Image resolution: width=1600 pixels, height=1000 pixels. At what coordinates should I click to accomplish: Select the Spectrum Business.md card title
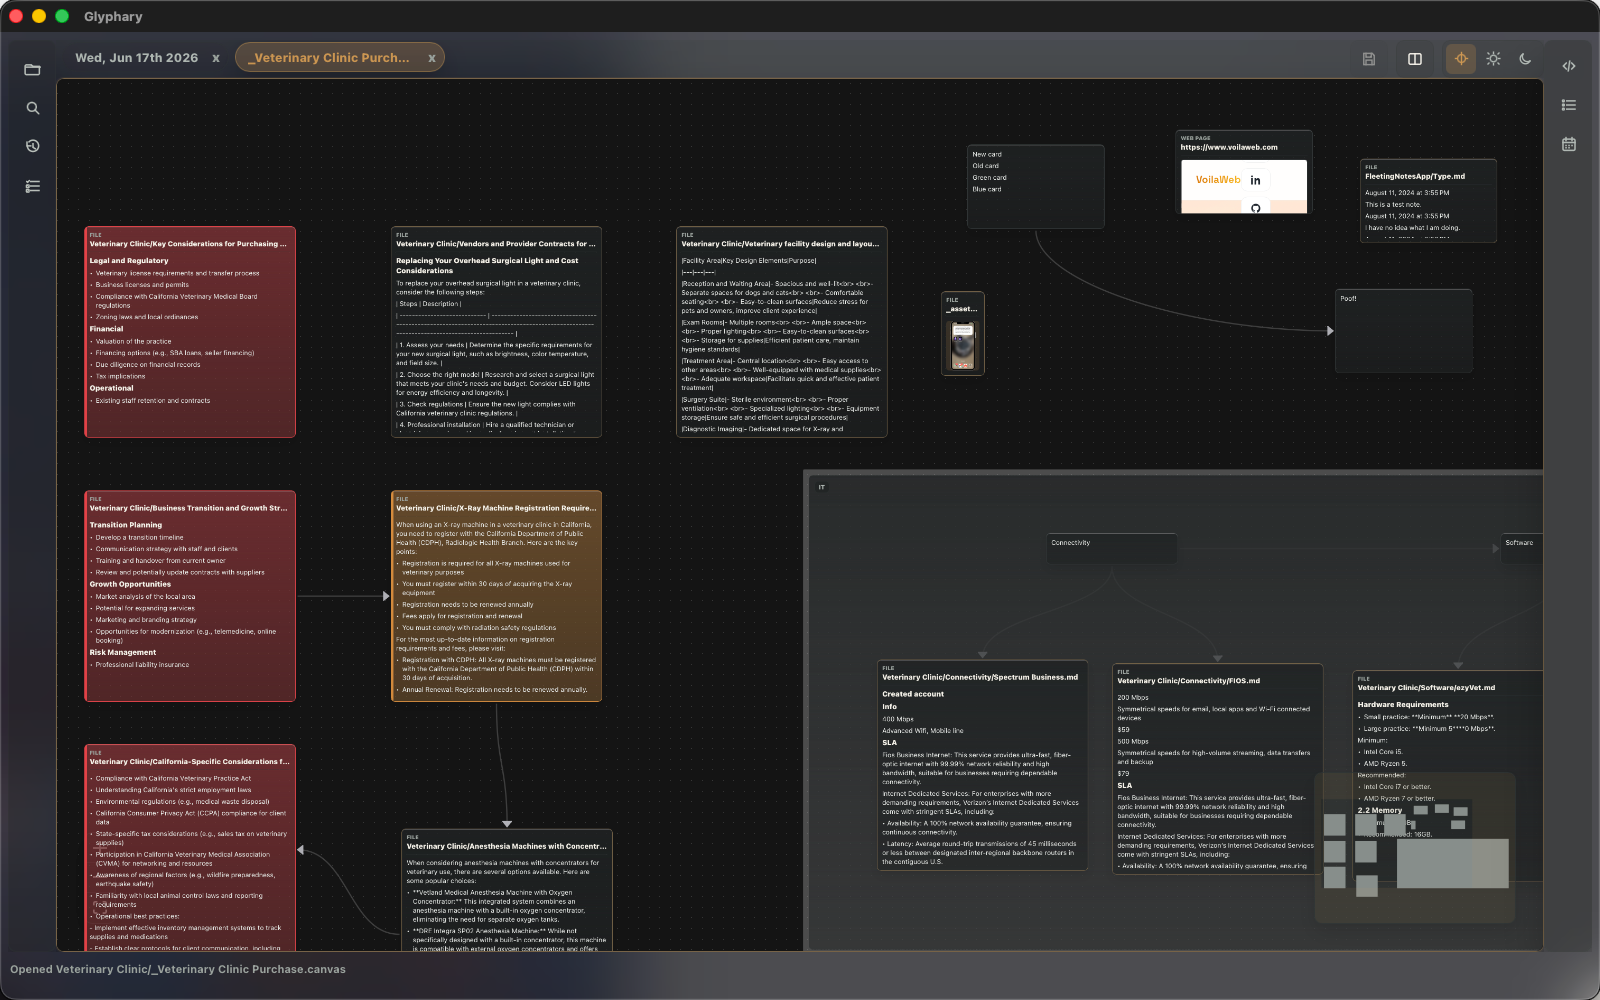pos(980,677)
